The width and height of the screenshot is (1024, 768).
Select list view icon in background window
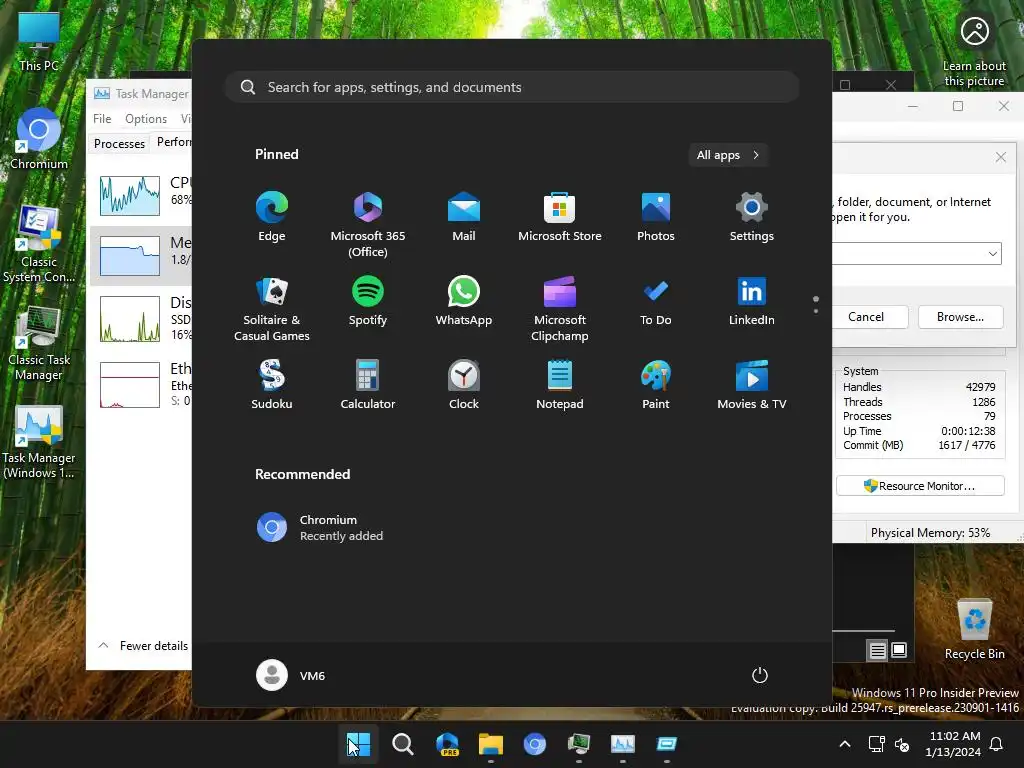pos(877,650)
